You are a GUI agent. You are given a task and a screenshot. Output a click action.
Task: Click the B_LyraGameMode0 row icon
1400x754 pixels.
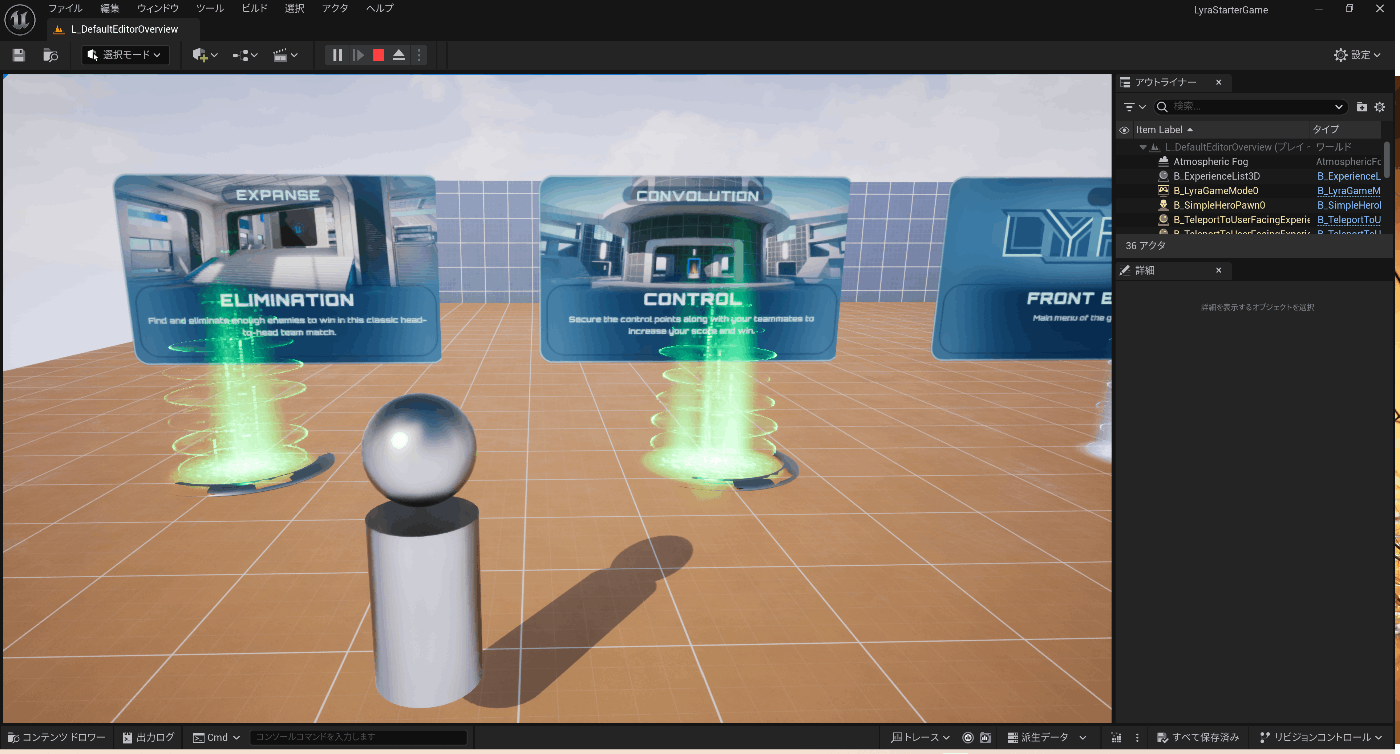[1163, 190]
